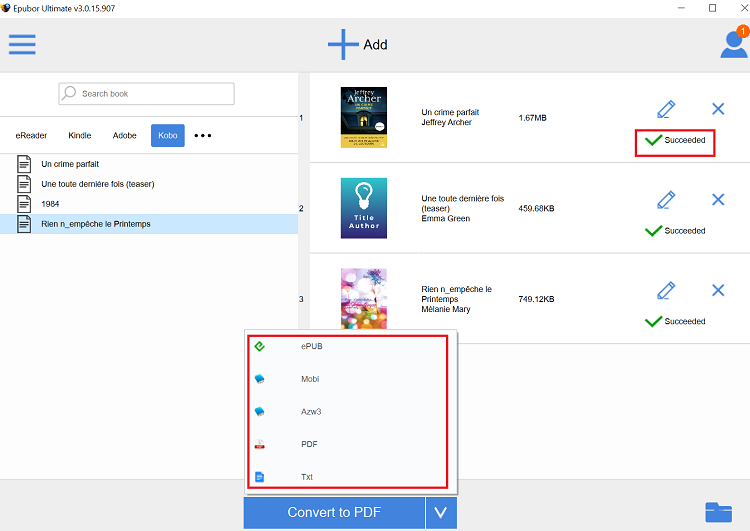Remove Un crime parfait from the list
The width and height of the screenshot is (750, 531).
coord(717,109)
